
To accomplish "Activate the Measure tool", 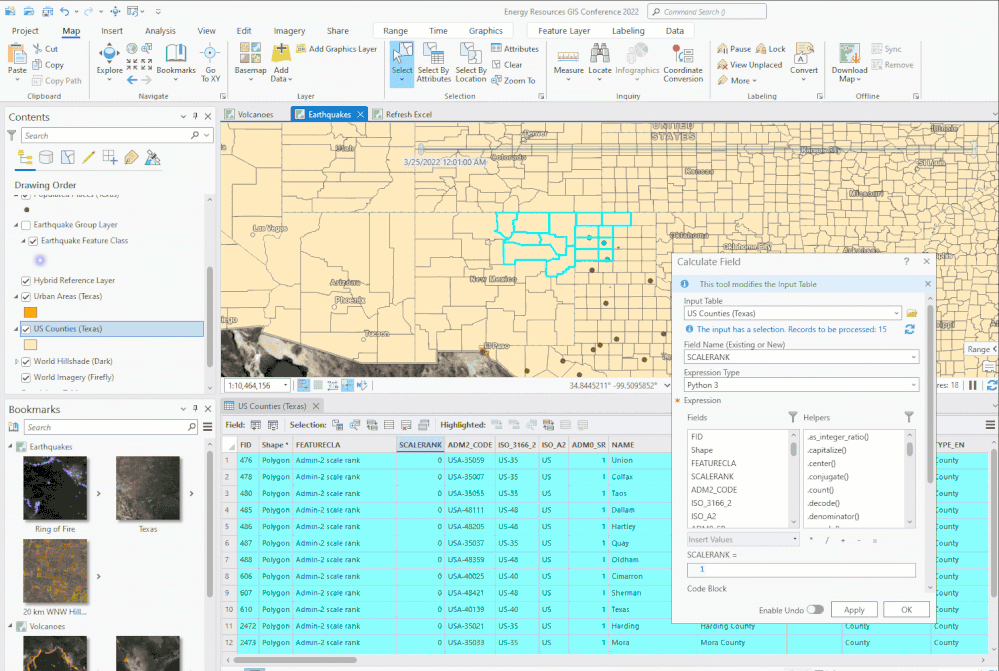I will click(x=568, y=58).
